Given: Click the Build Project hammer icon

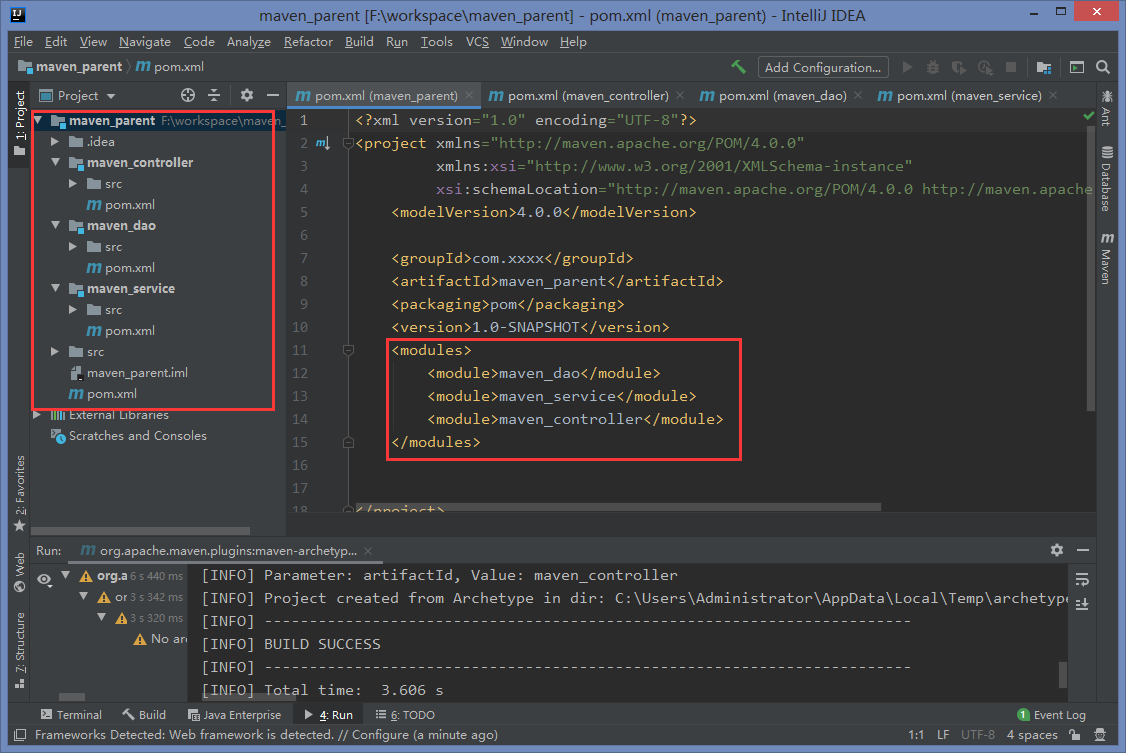Looking at the screenshot, I should coord(738,67).
